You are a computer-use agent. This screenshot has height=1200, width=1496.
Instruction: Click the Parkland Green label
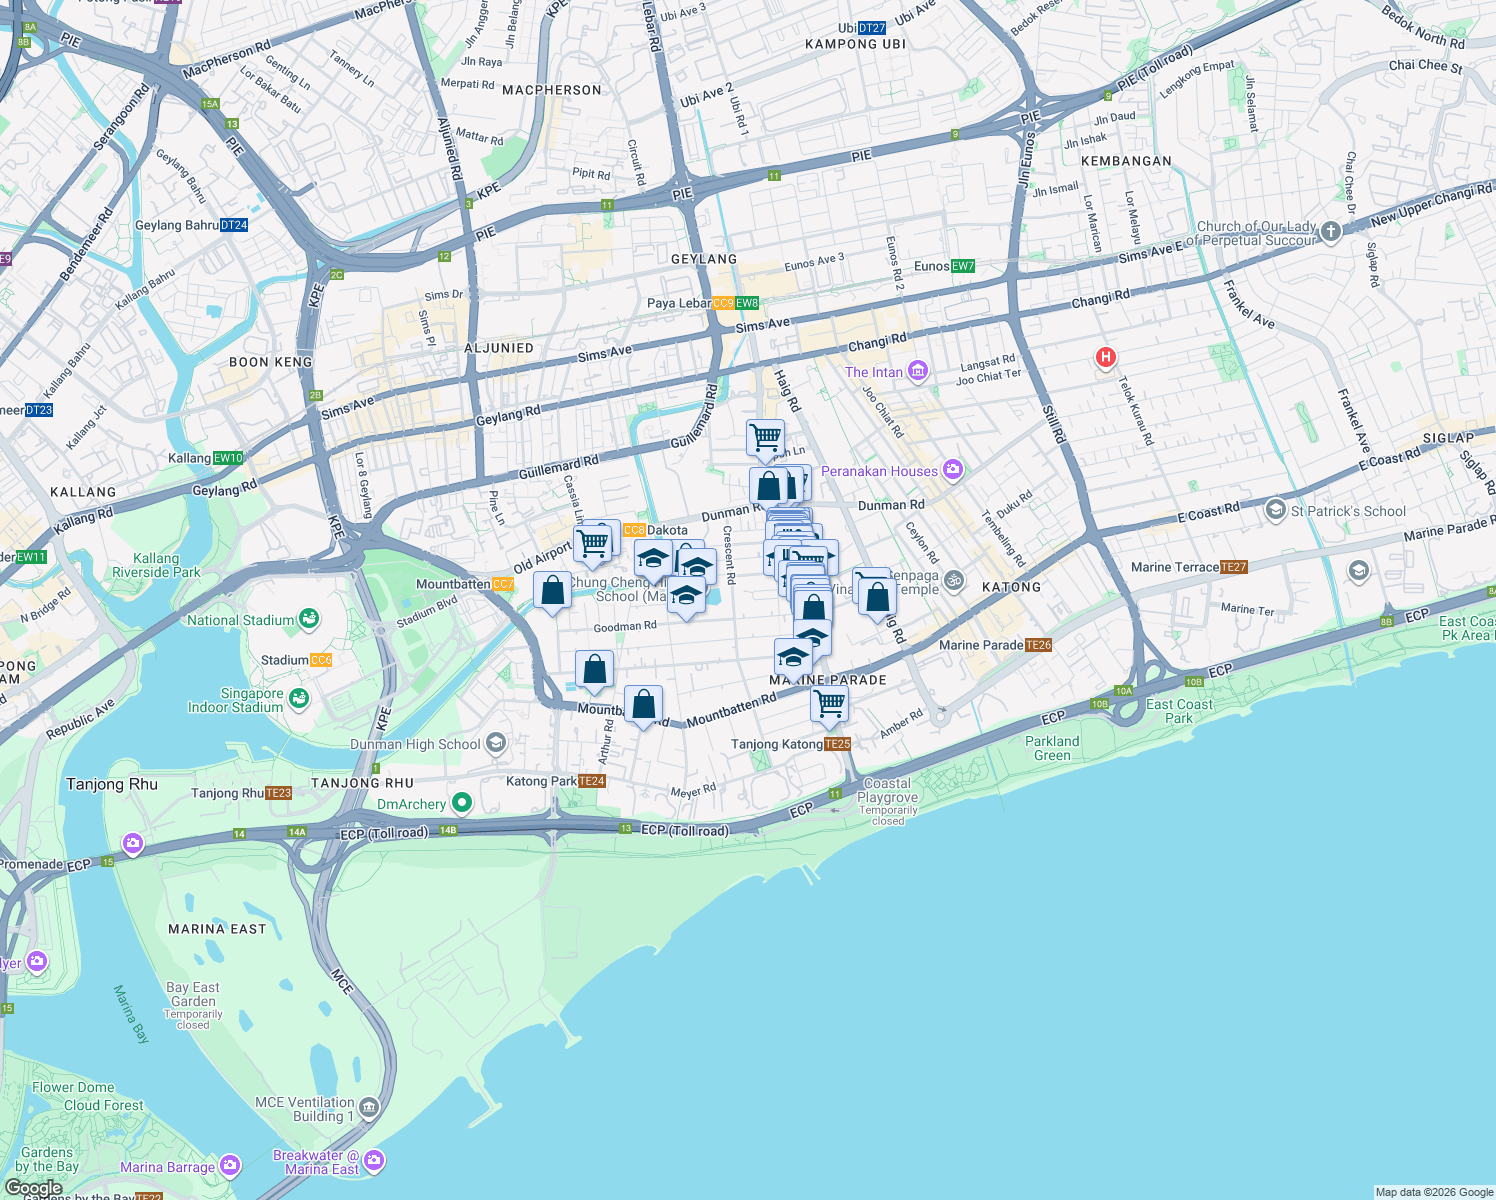tap(1052, 748)
